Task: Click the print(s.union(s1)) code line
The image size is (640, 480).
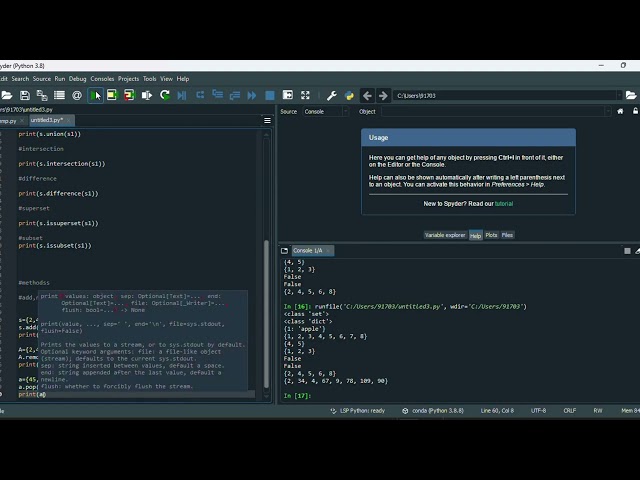Action: [x=49, y=134]
